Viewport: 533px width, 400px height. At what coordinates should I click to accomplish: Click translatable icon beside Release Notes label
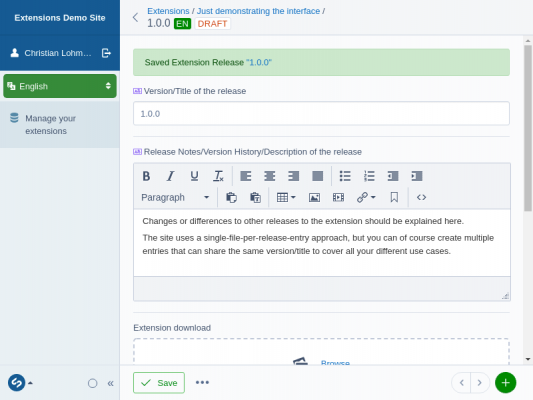(137, 152)
